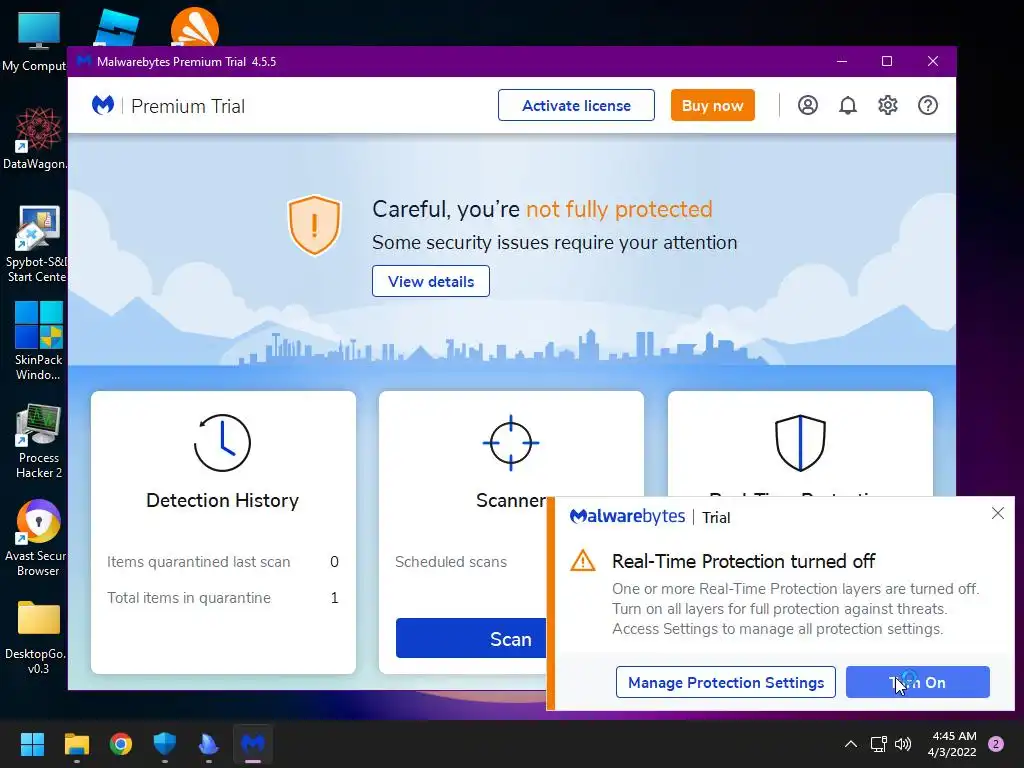Click the Scanner card title

511,500
